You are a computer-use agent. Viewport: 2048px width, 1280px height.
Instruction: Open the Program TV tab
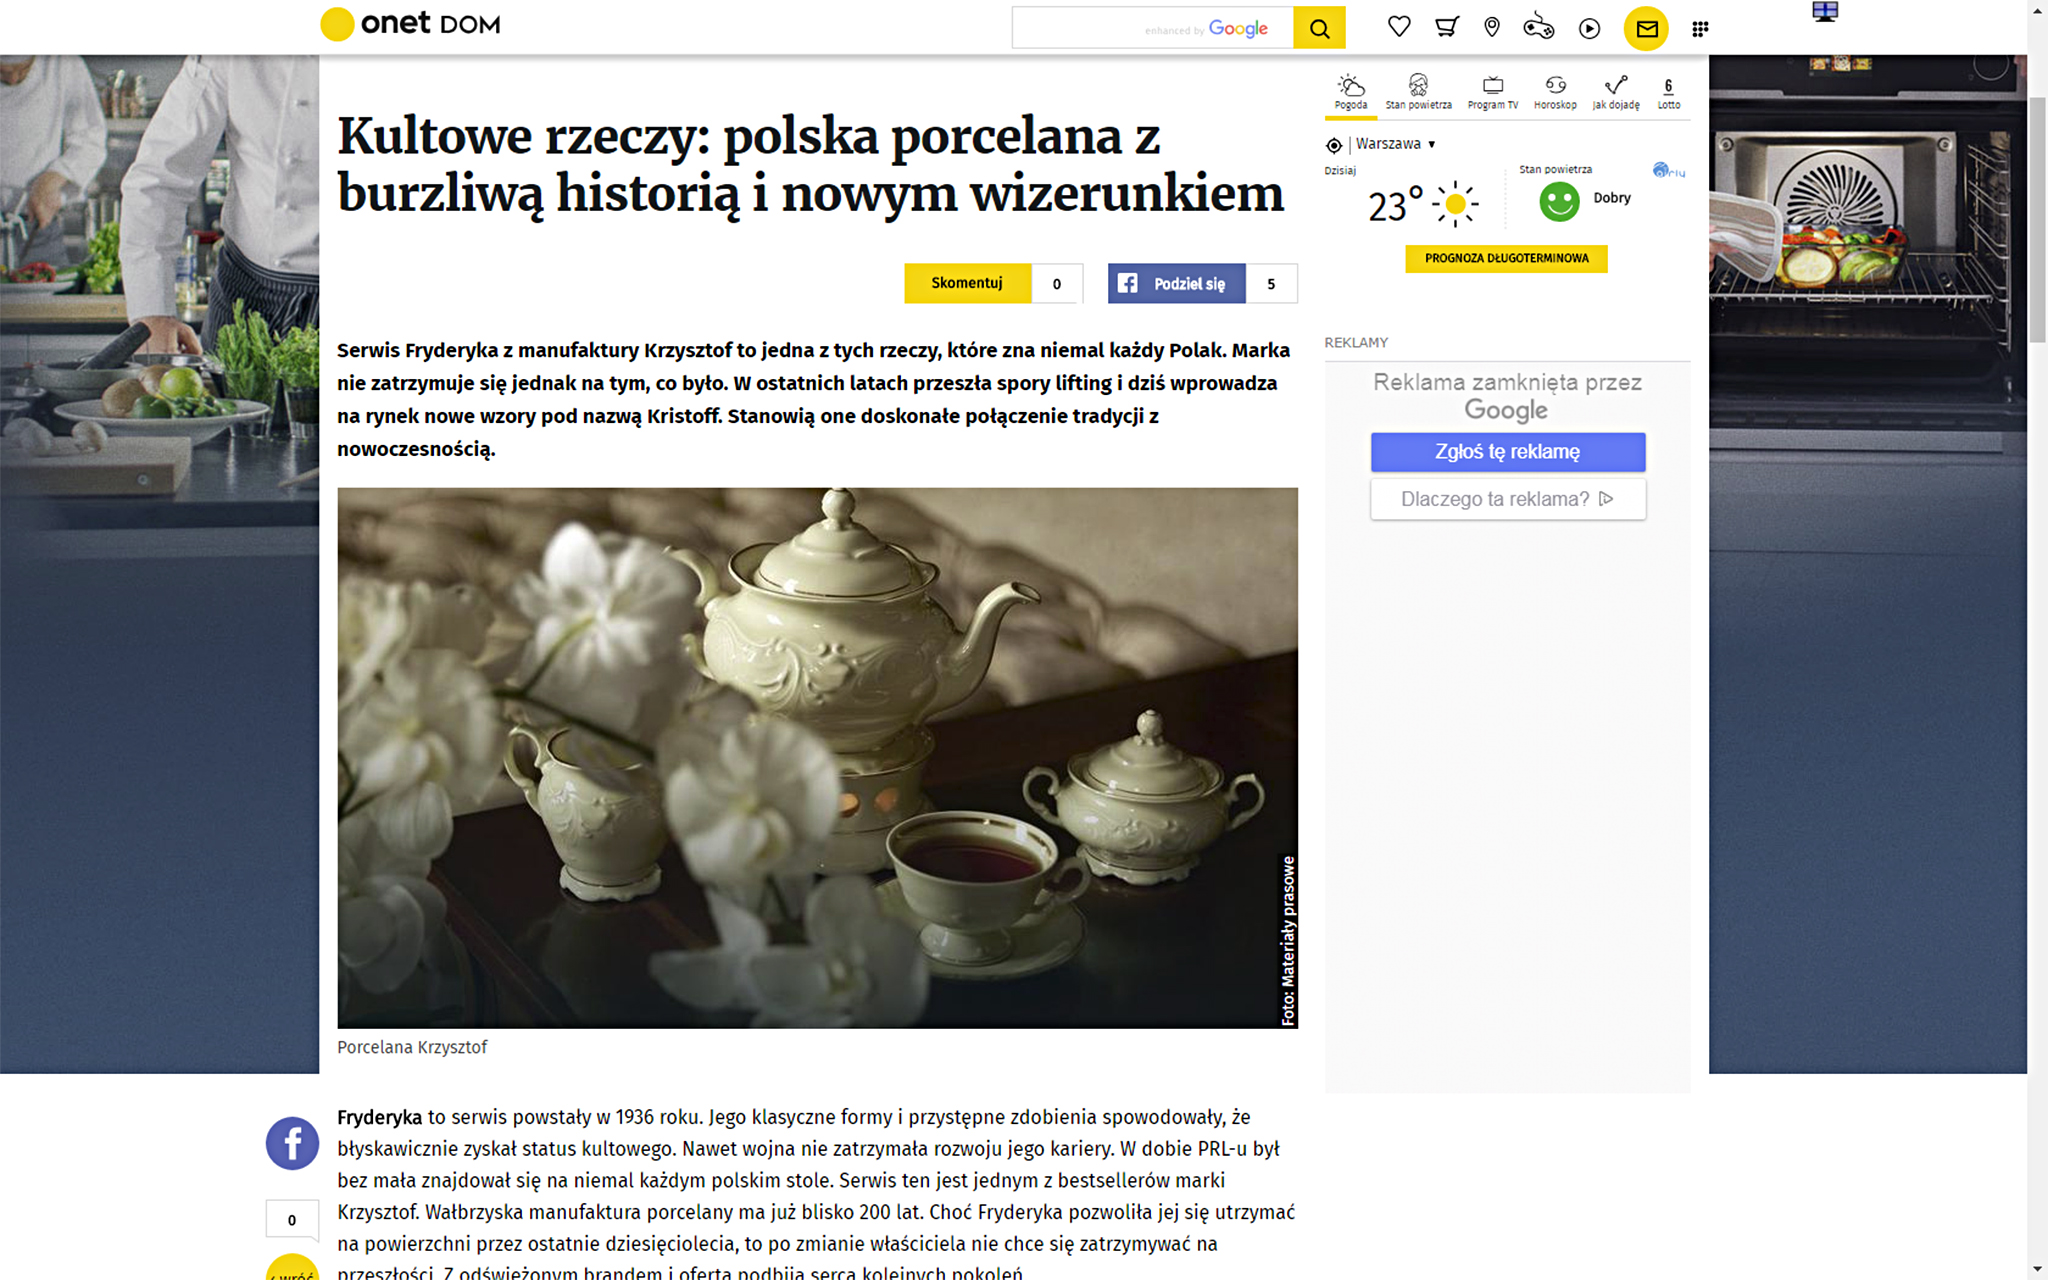tap(1493, 92)
